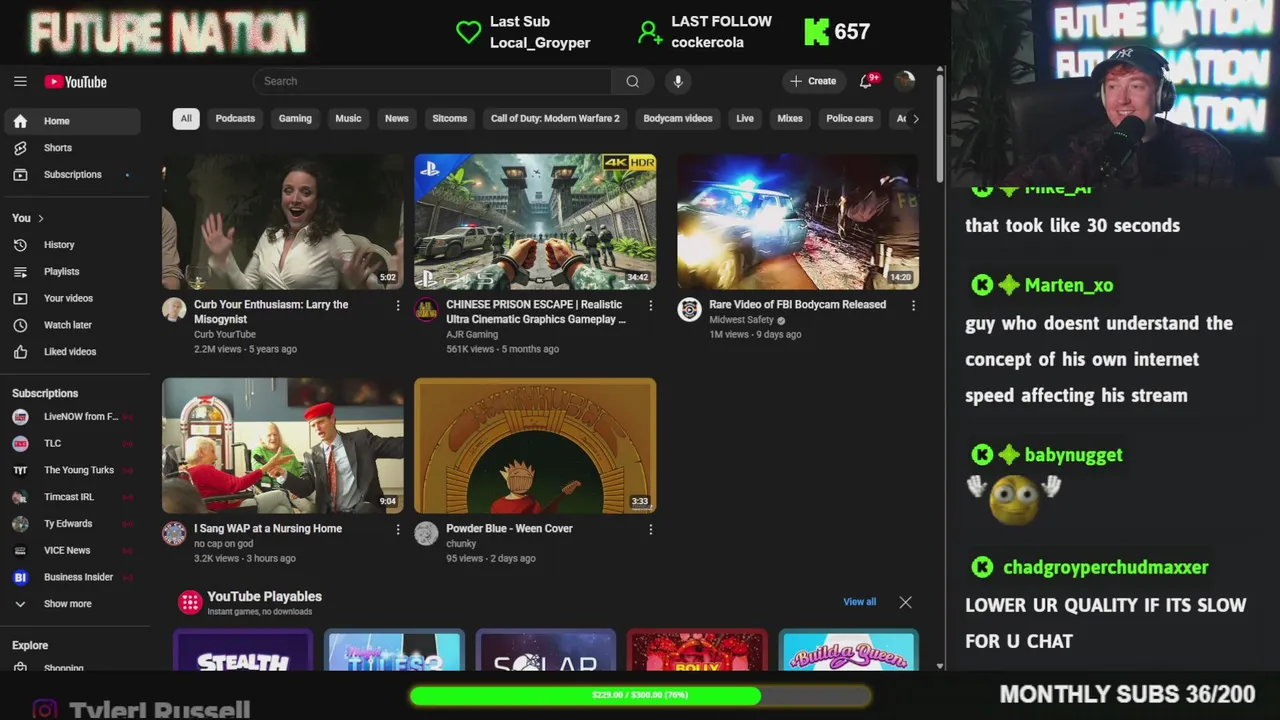Click the search magnifier button
This screenshot has width=1280, height=720.
(x=632, y=81)
